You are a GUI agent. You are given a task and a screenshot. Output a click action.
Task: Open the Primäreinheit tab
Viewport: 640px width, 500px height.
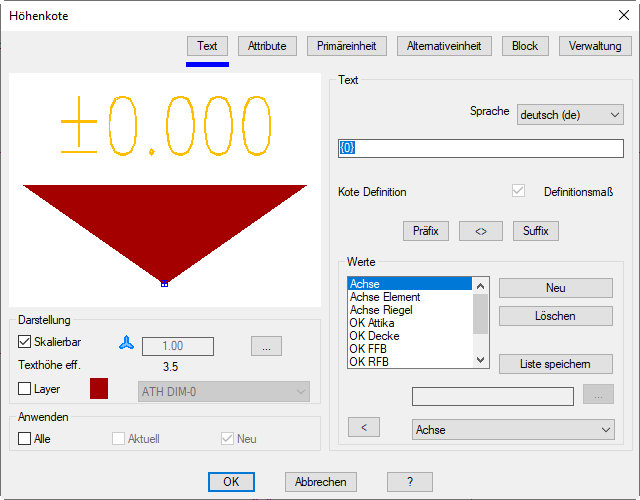tap(347, 46)
